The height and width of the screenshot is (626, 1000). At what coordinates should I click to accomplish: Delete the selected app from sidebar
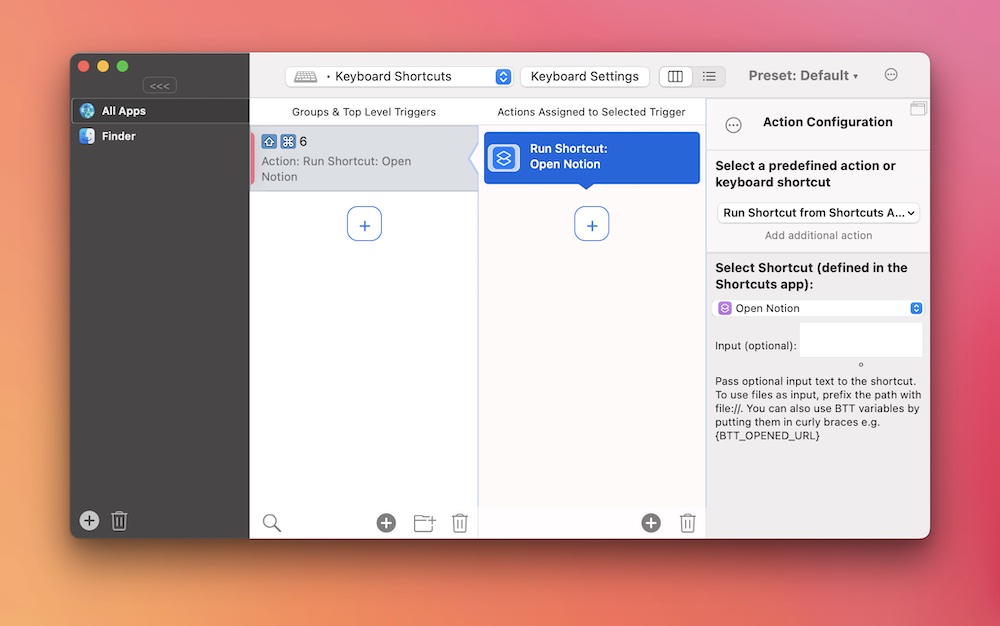pyautogui.click(x=119, y=521)
